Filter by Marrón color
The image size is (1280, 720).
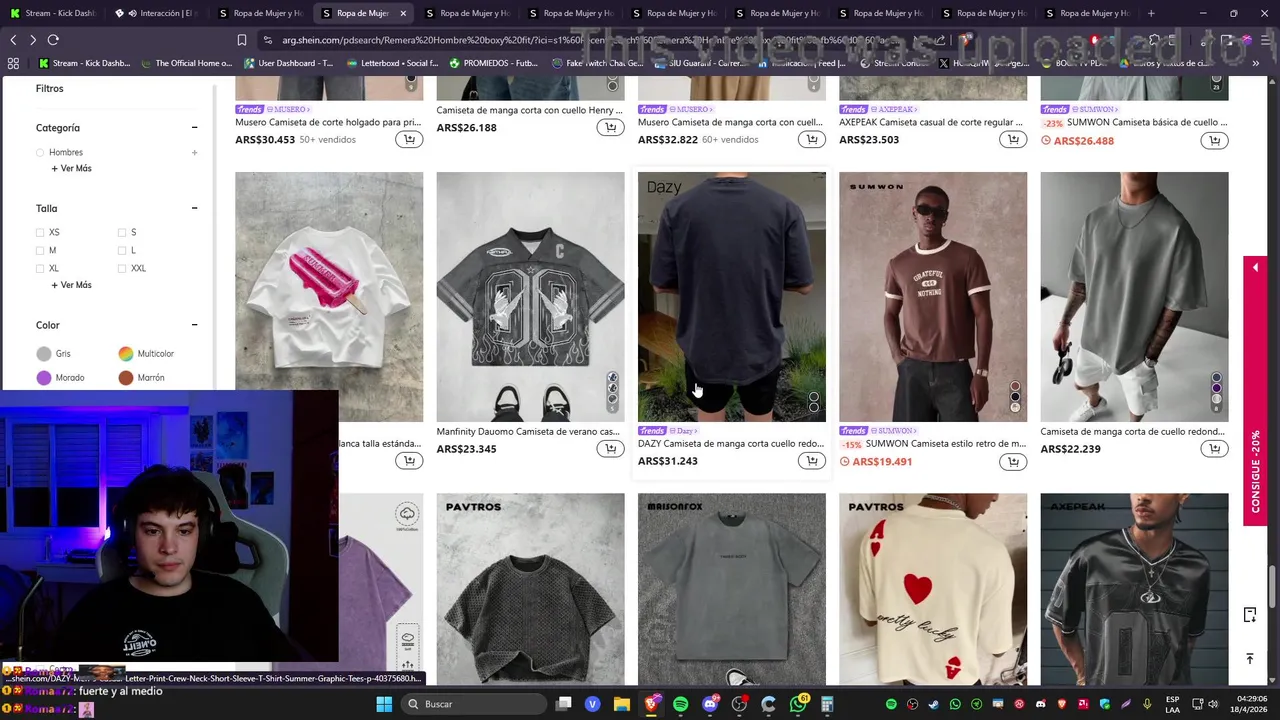pyautogui.click(x=141, y=378)
